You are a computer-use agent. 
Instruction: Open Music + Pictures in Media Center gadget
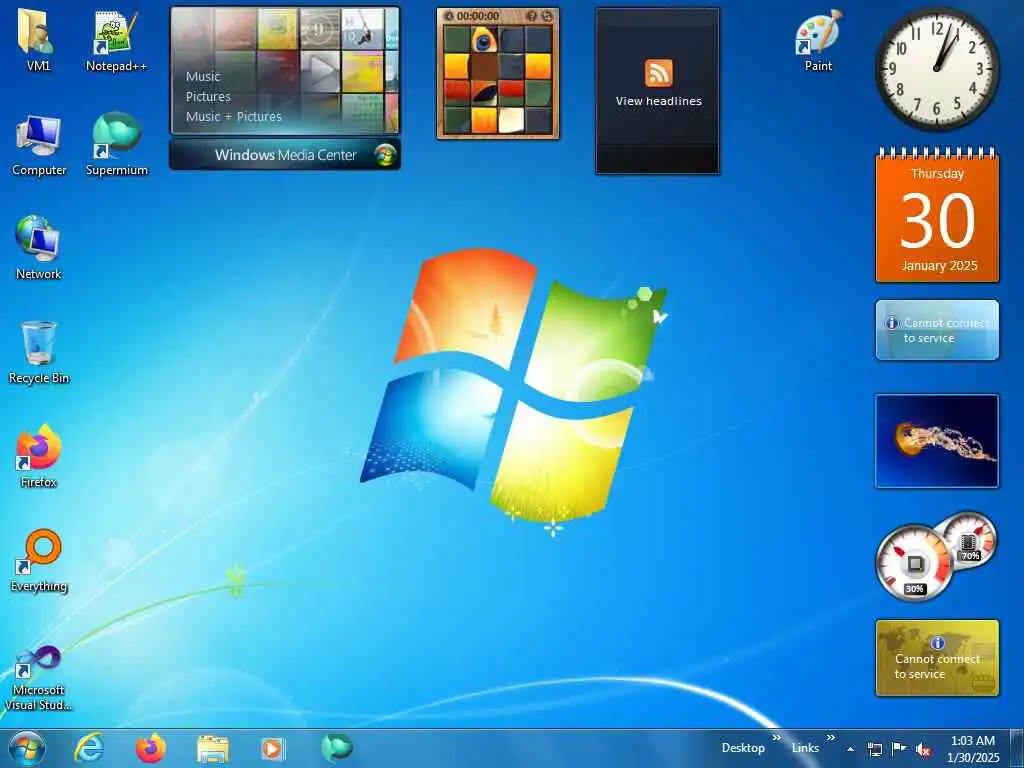(234, 117)
